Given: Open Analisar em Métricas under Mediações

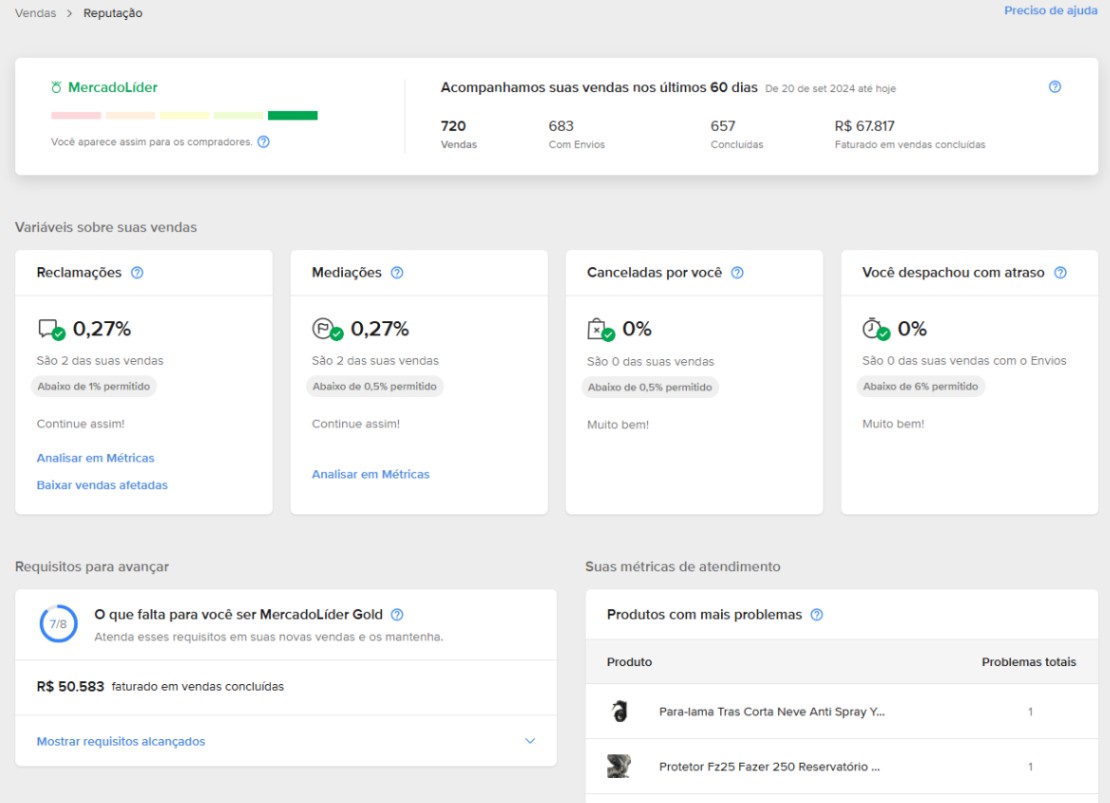Looking at the screenshot, I should pos(370,474).
